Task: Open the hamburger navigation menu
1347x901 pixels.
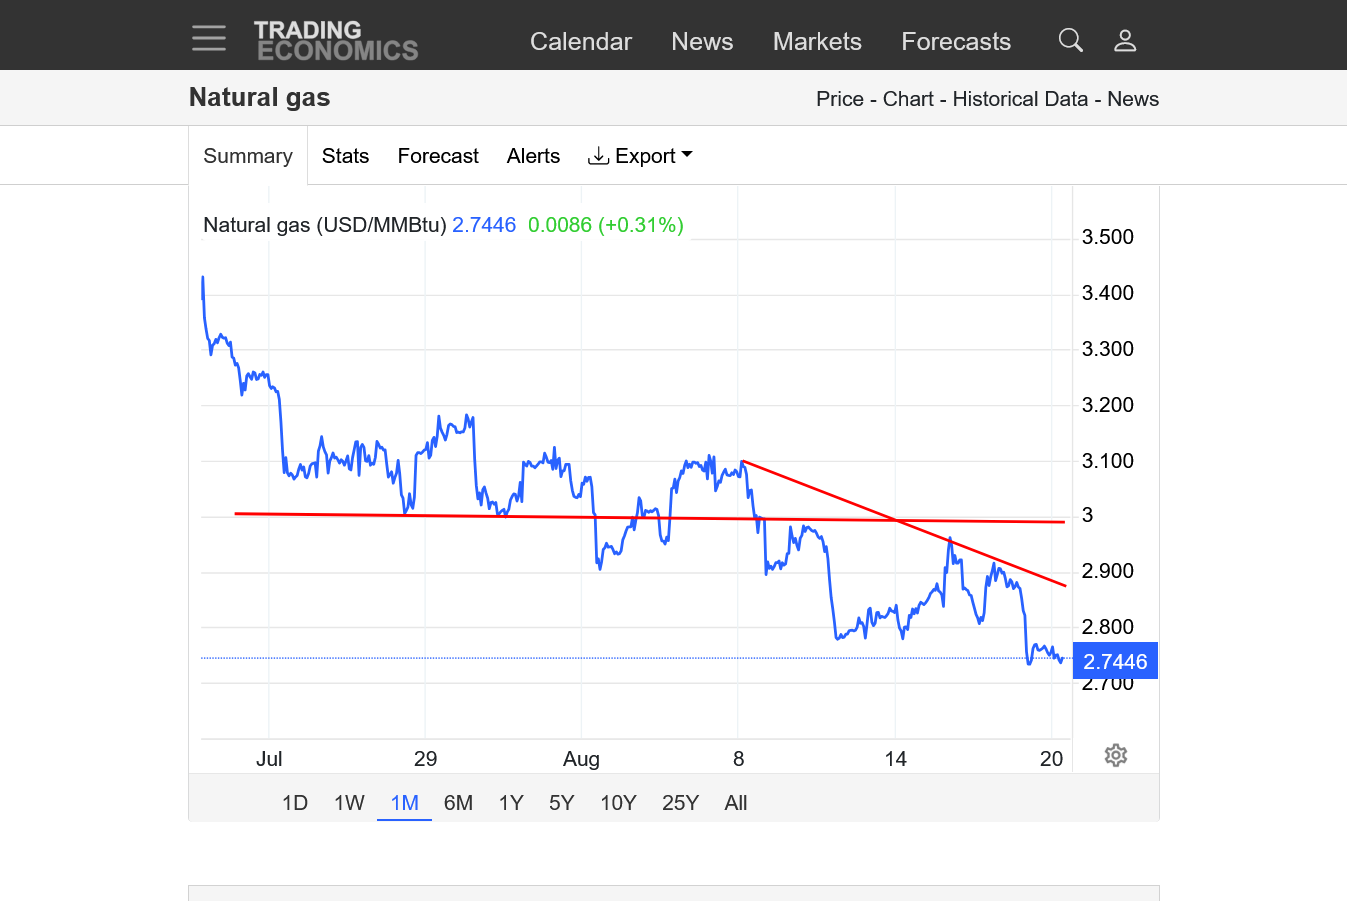Action: (209, 39)
